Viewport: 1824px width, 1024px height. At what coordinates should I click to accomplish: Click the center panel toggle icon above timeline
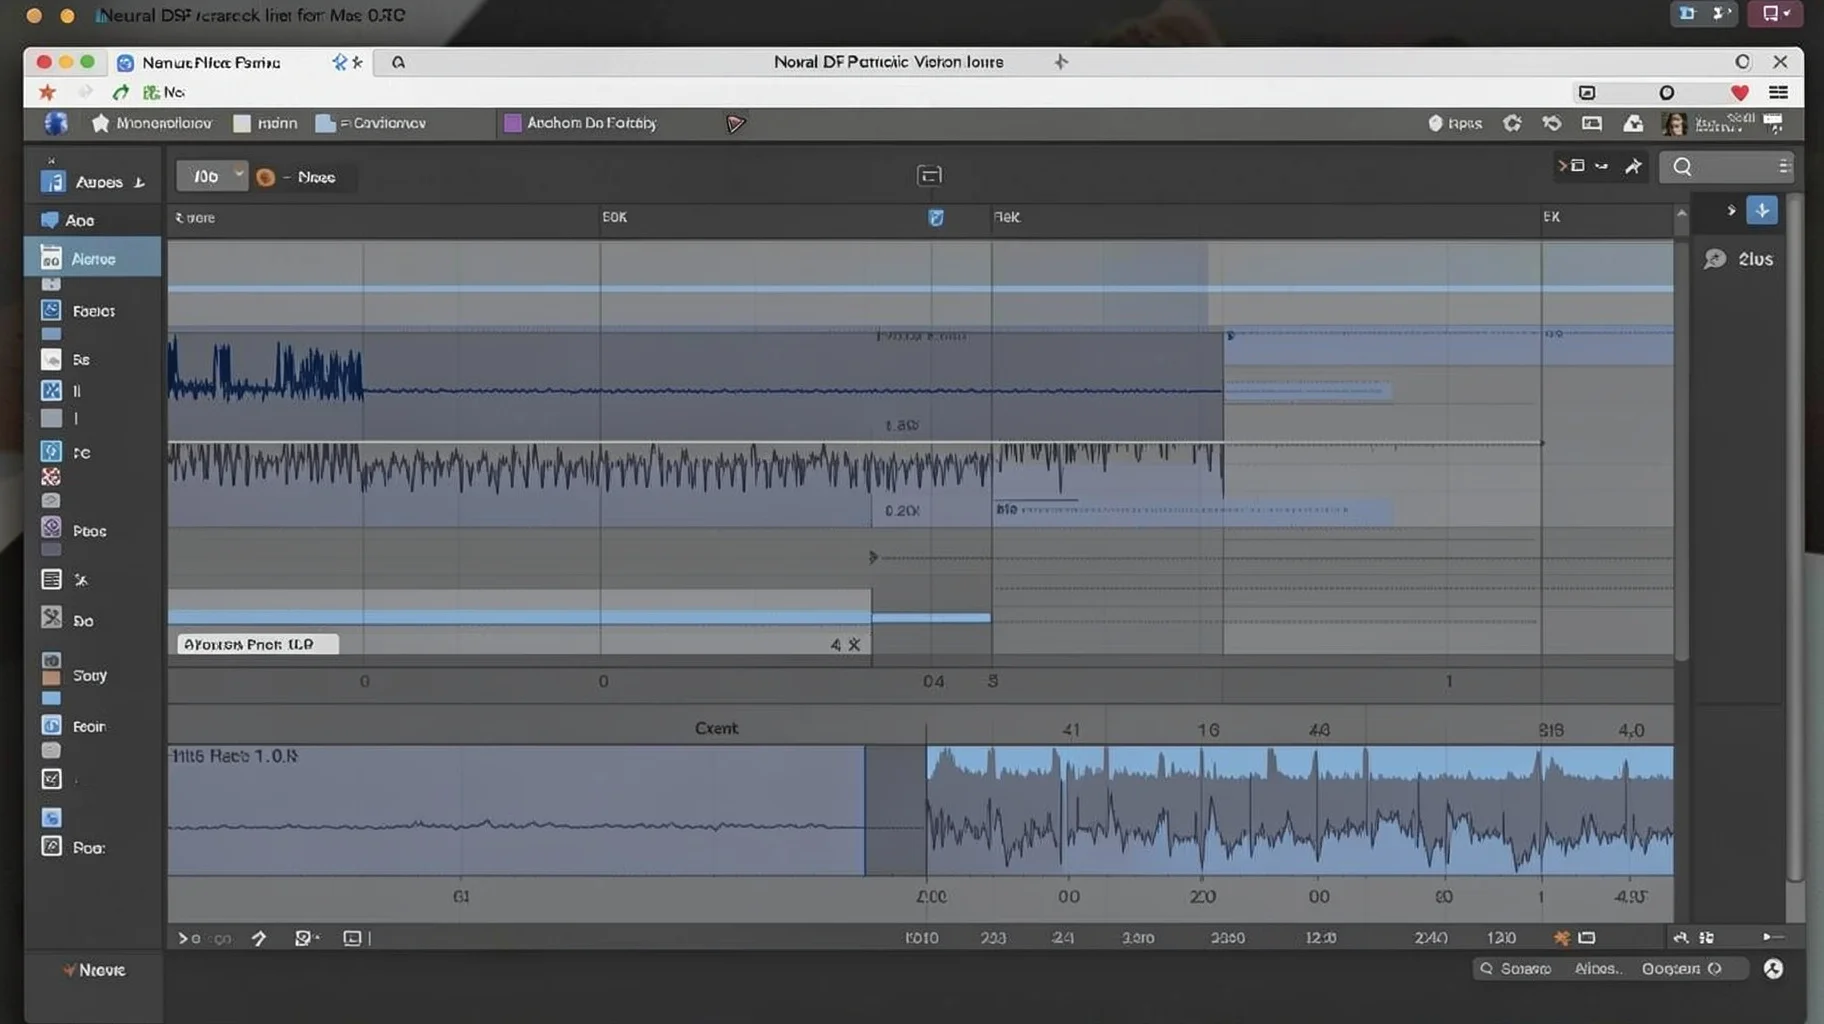tap(929, 175)
